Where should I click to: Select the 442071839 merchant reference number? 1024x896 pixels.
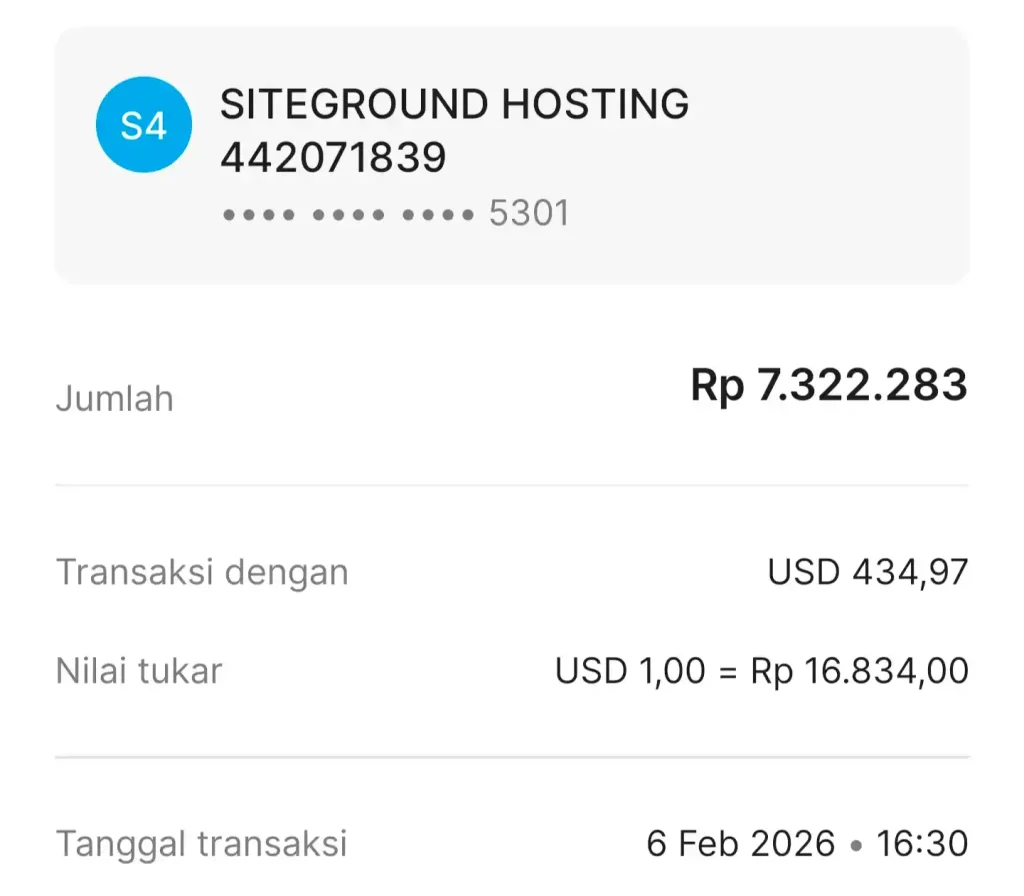(333, 157)
